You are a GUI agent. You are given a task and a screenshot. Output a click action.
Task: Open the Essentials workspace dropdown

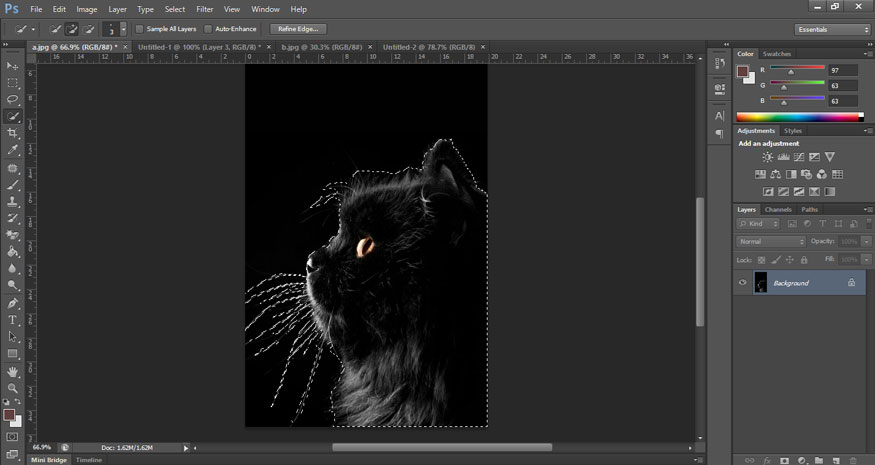click(831, 30)
